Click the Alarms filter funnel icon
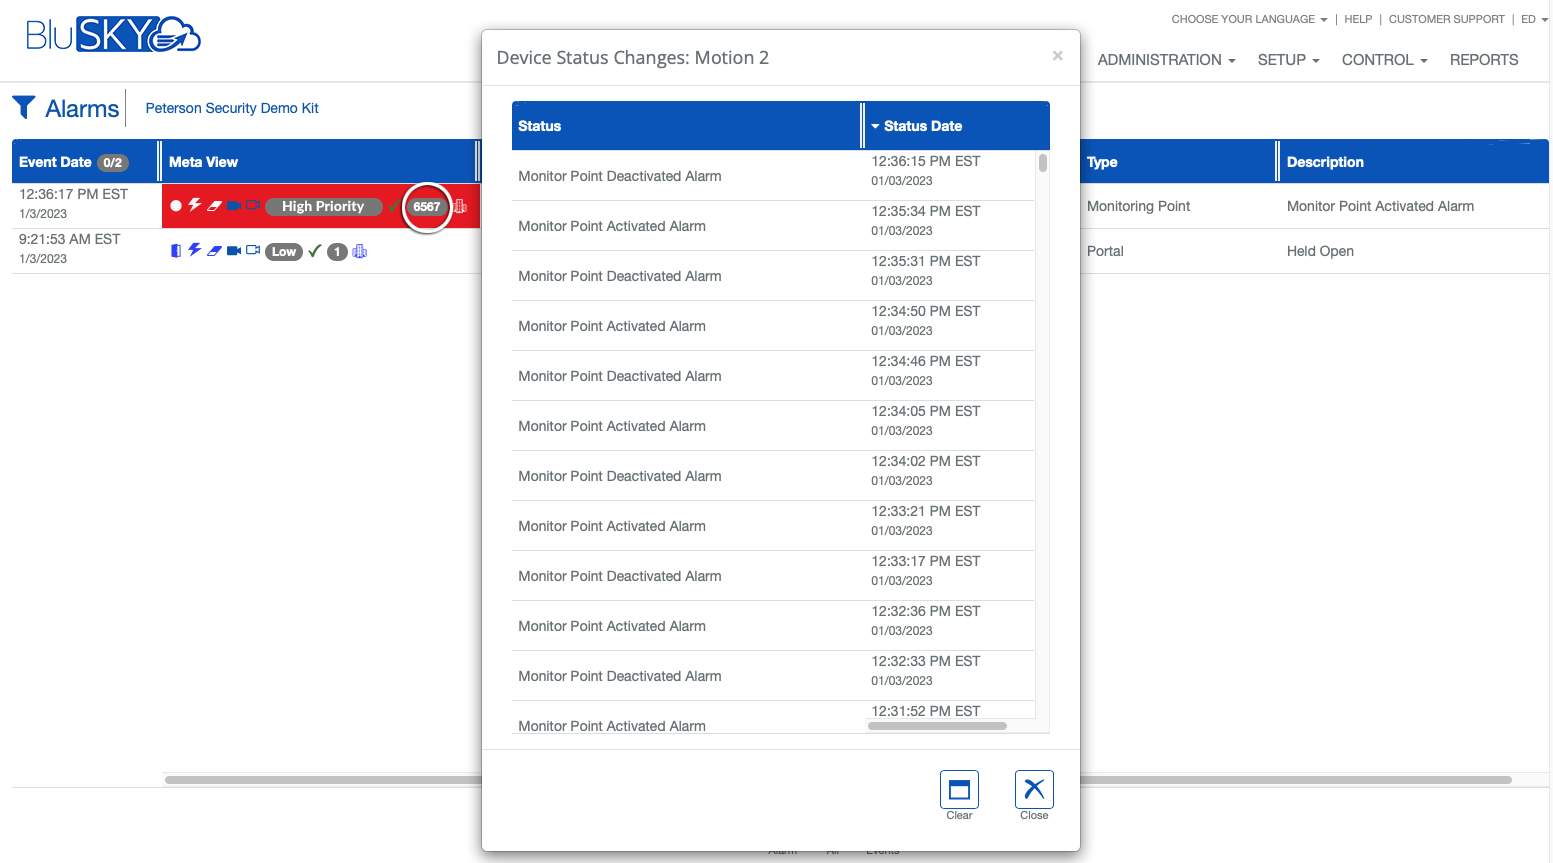Screen dimensions: 1553x863 [22, 107]
